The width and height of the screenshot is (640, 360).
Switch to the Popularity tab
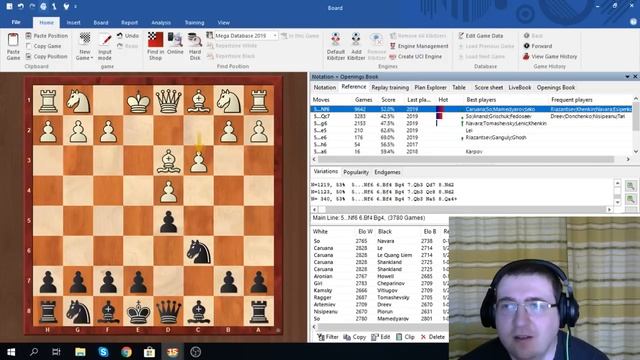(356, 172)
